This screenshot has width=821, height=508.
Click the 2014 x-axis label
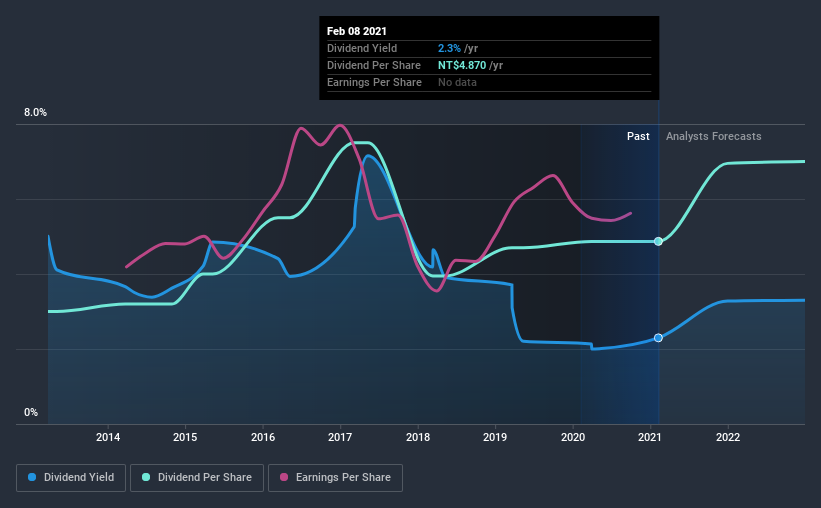(x=108, y=437)
